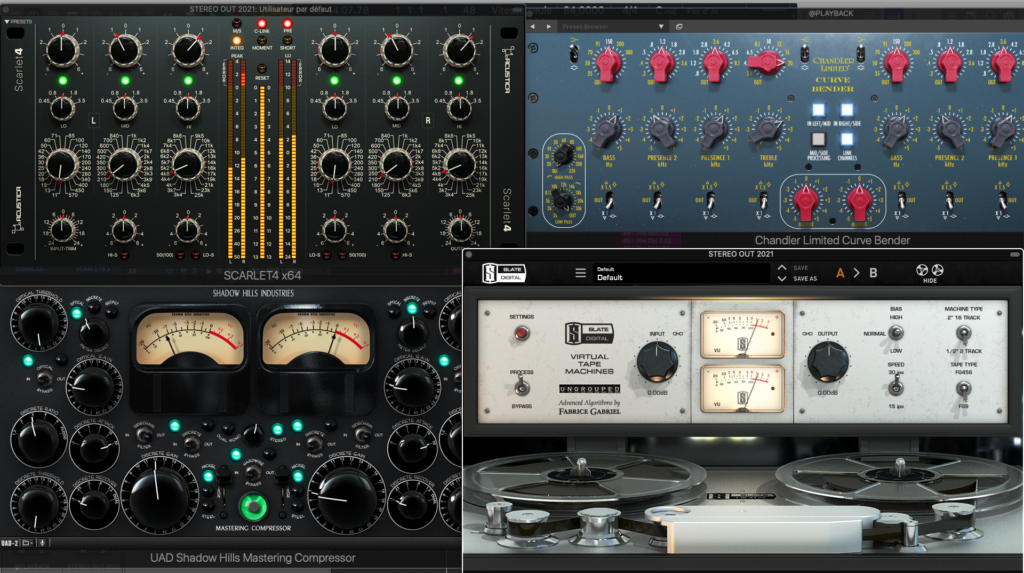Click the HIGH PASS knob on Curve Bender
Screen dimensions: 1024x573
(x=562, y=155)
